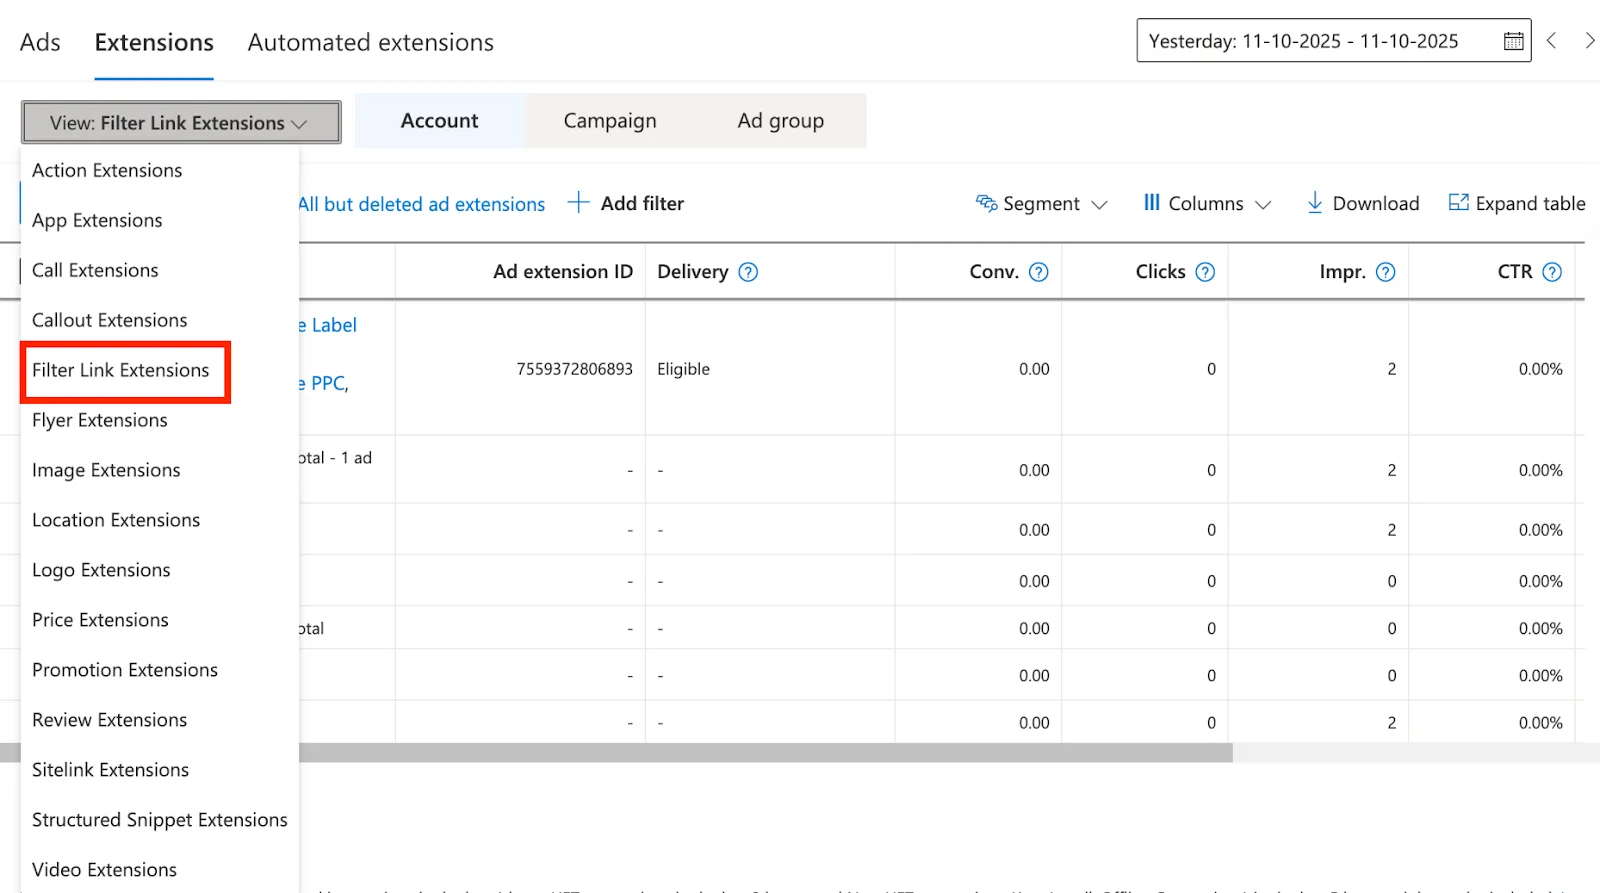Choose Location Extensions from the list
The width and height of the screenshot is (1600, 893).
point(160,520)
